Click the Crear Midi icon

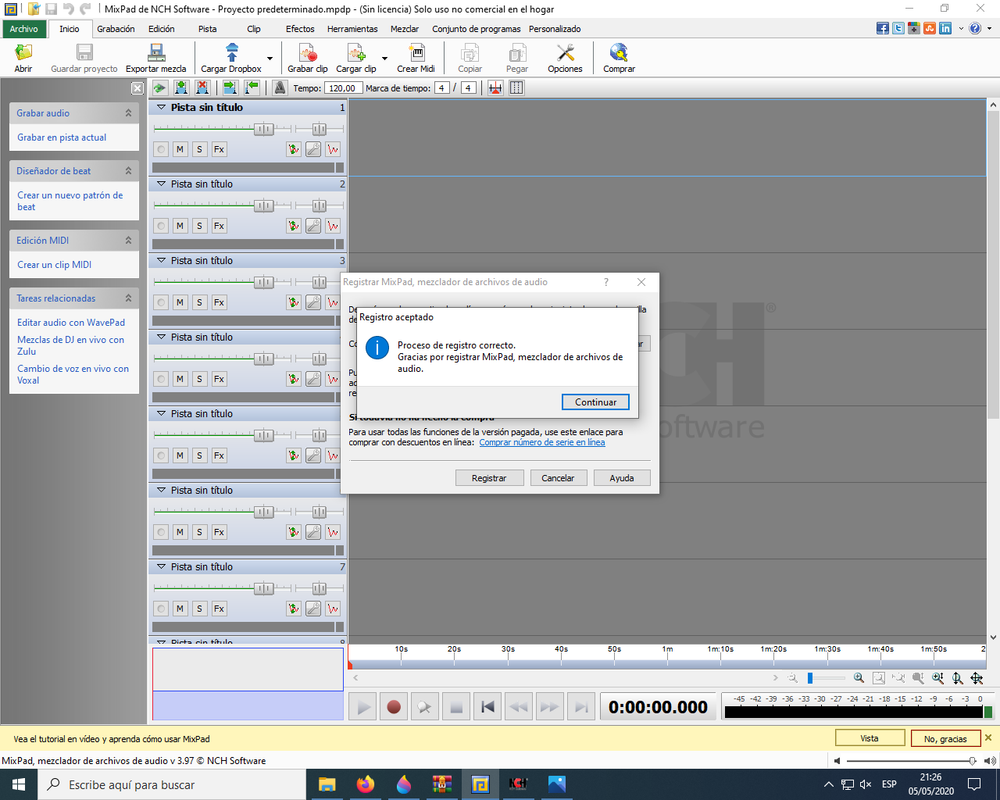(416, 58)
